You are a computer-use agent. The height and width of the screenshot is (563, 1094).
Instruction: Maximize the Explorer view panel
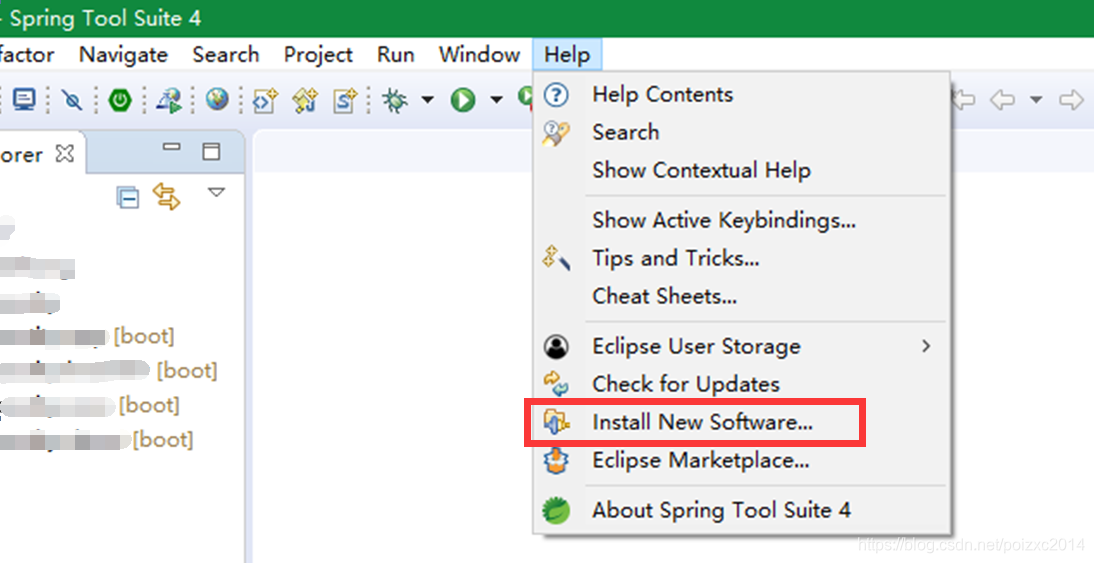click(211, 151)
